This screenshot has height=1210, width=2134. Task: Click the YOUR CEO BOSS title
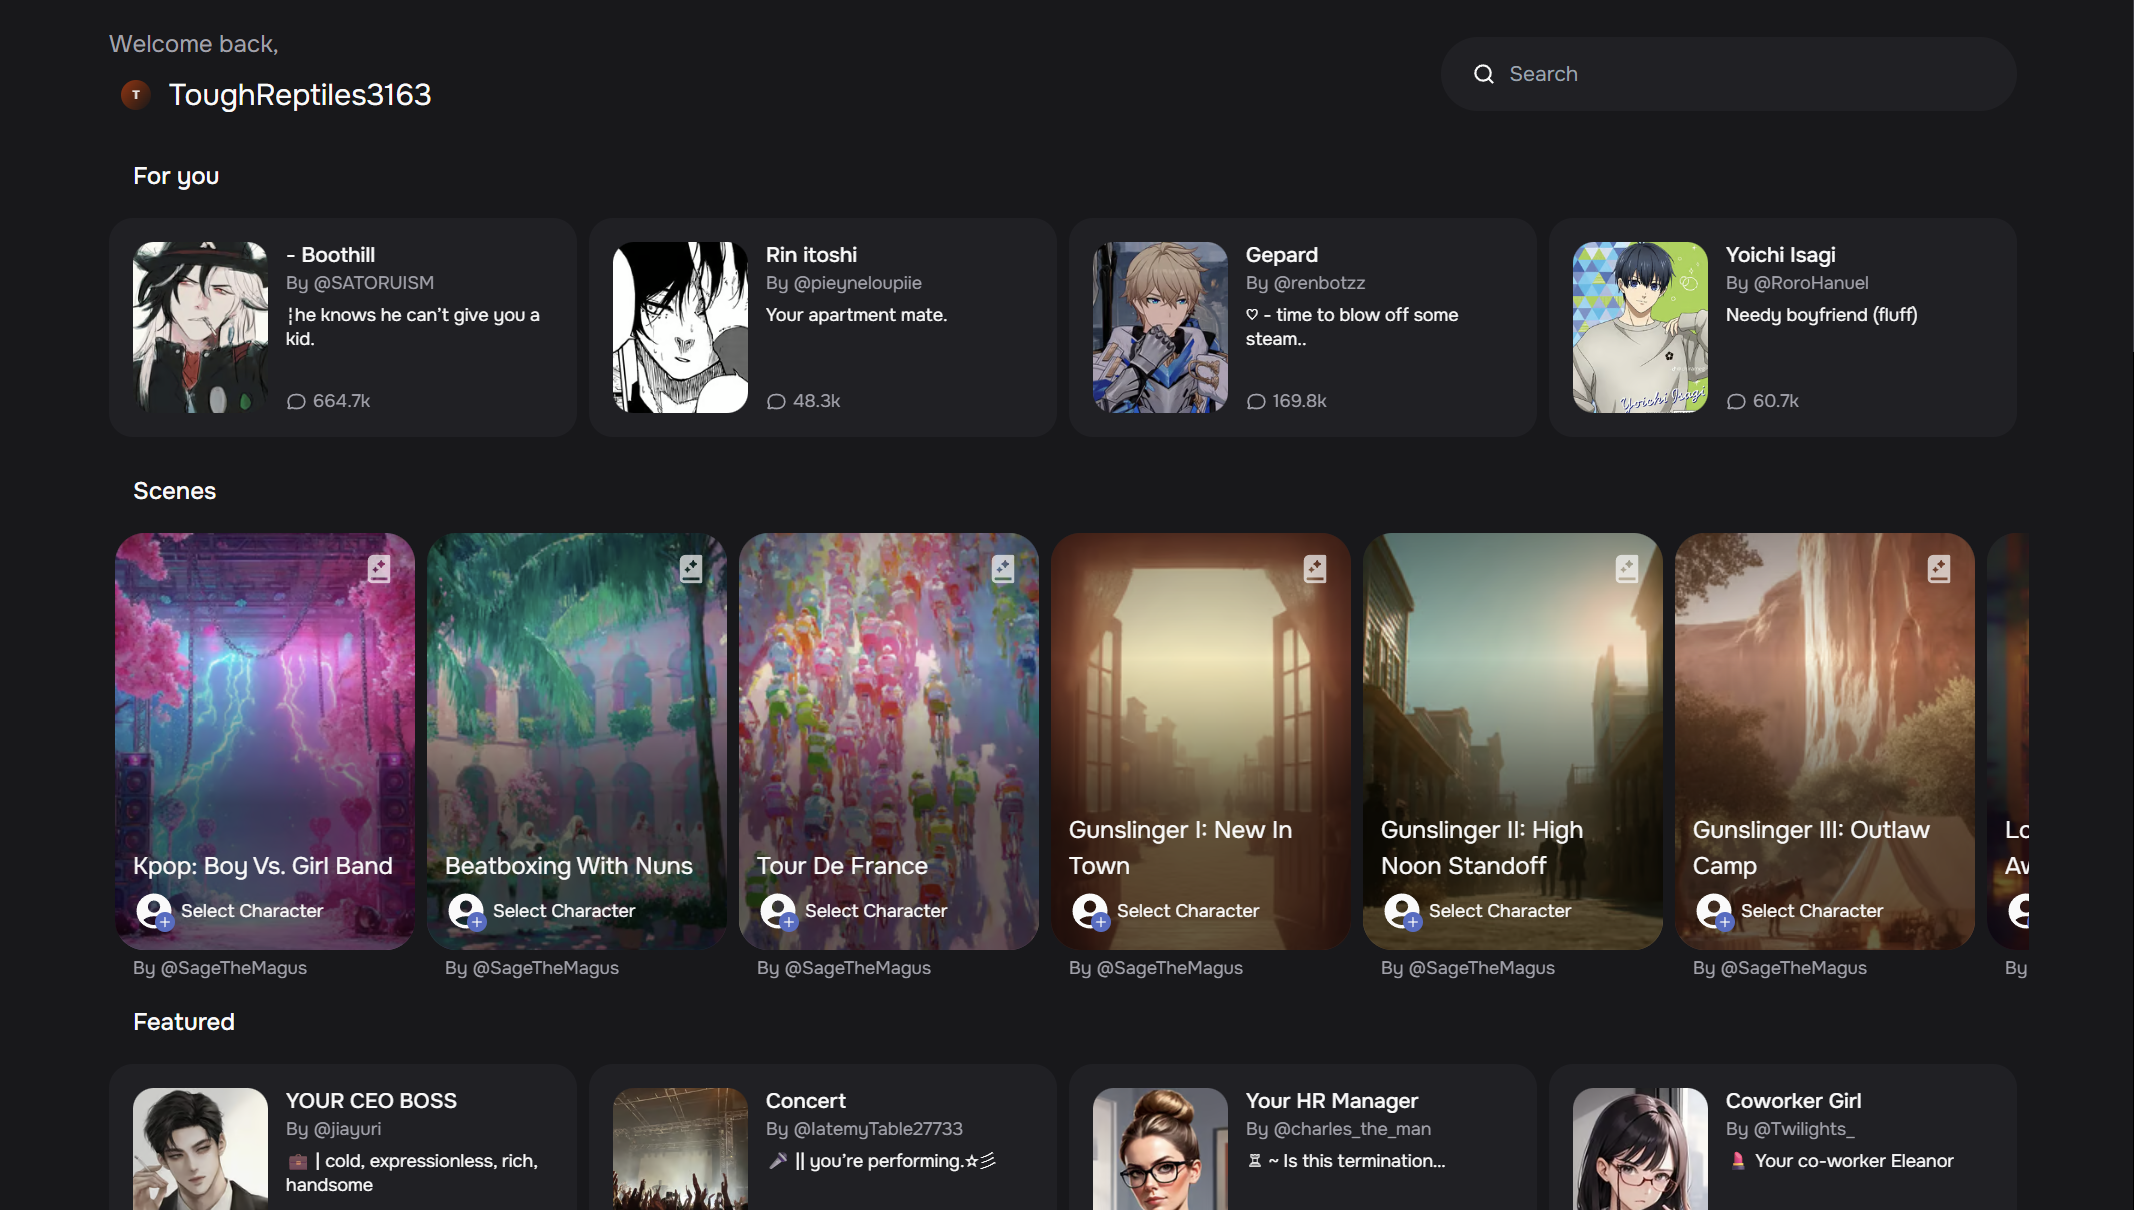pyautogui.click(x=371, y=1101)
